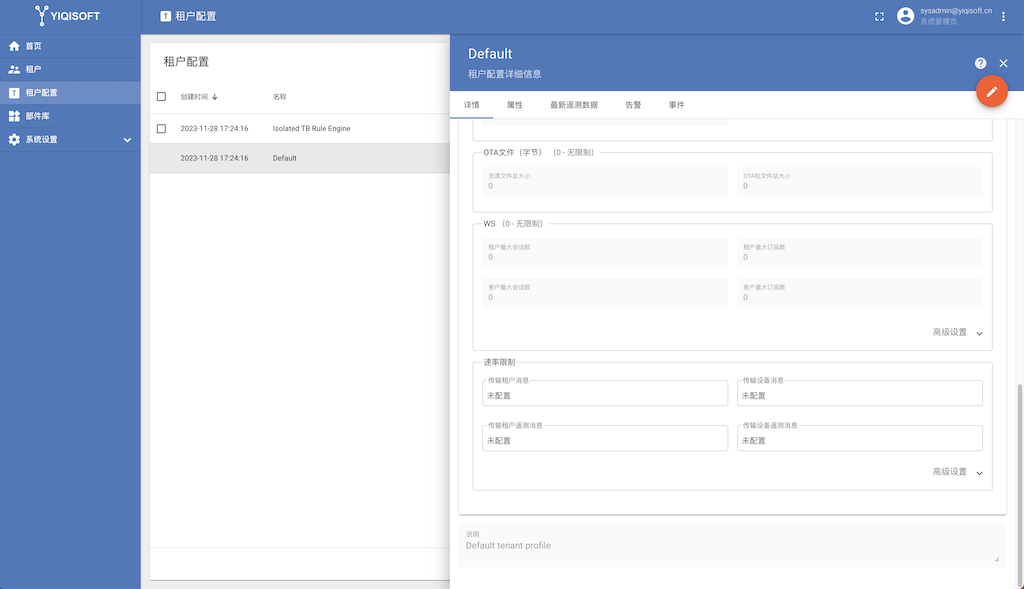The height and width of the screenshot is (589, 1024).
Task: Go to 首页 home in sidebar
Action: tap(33, 46)
